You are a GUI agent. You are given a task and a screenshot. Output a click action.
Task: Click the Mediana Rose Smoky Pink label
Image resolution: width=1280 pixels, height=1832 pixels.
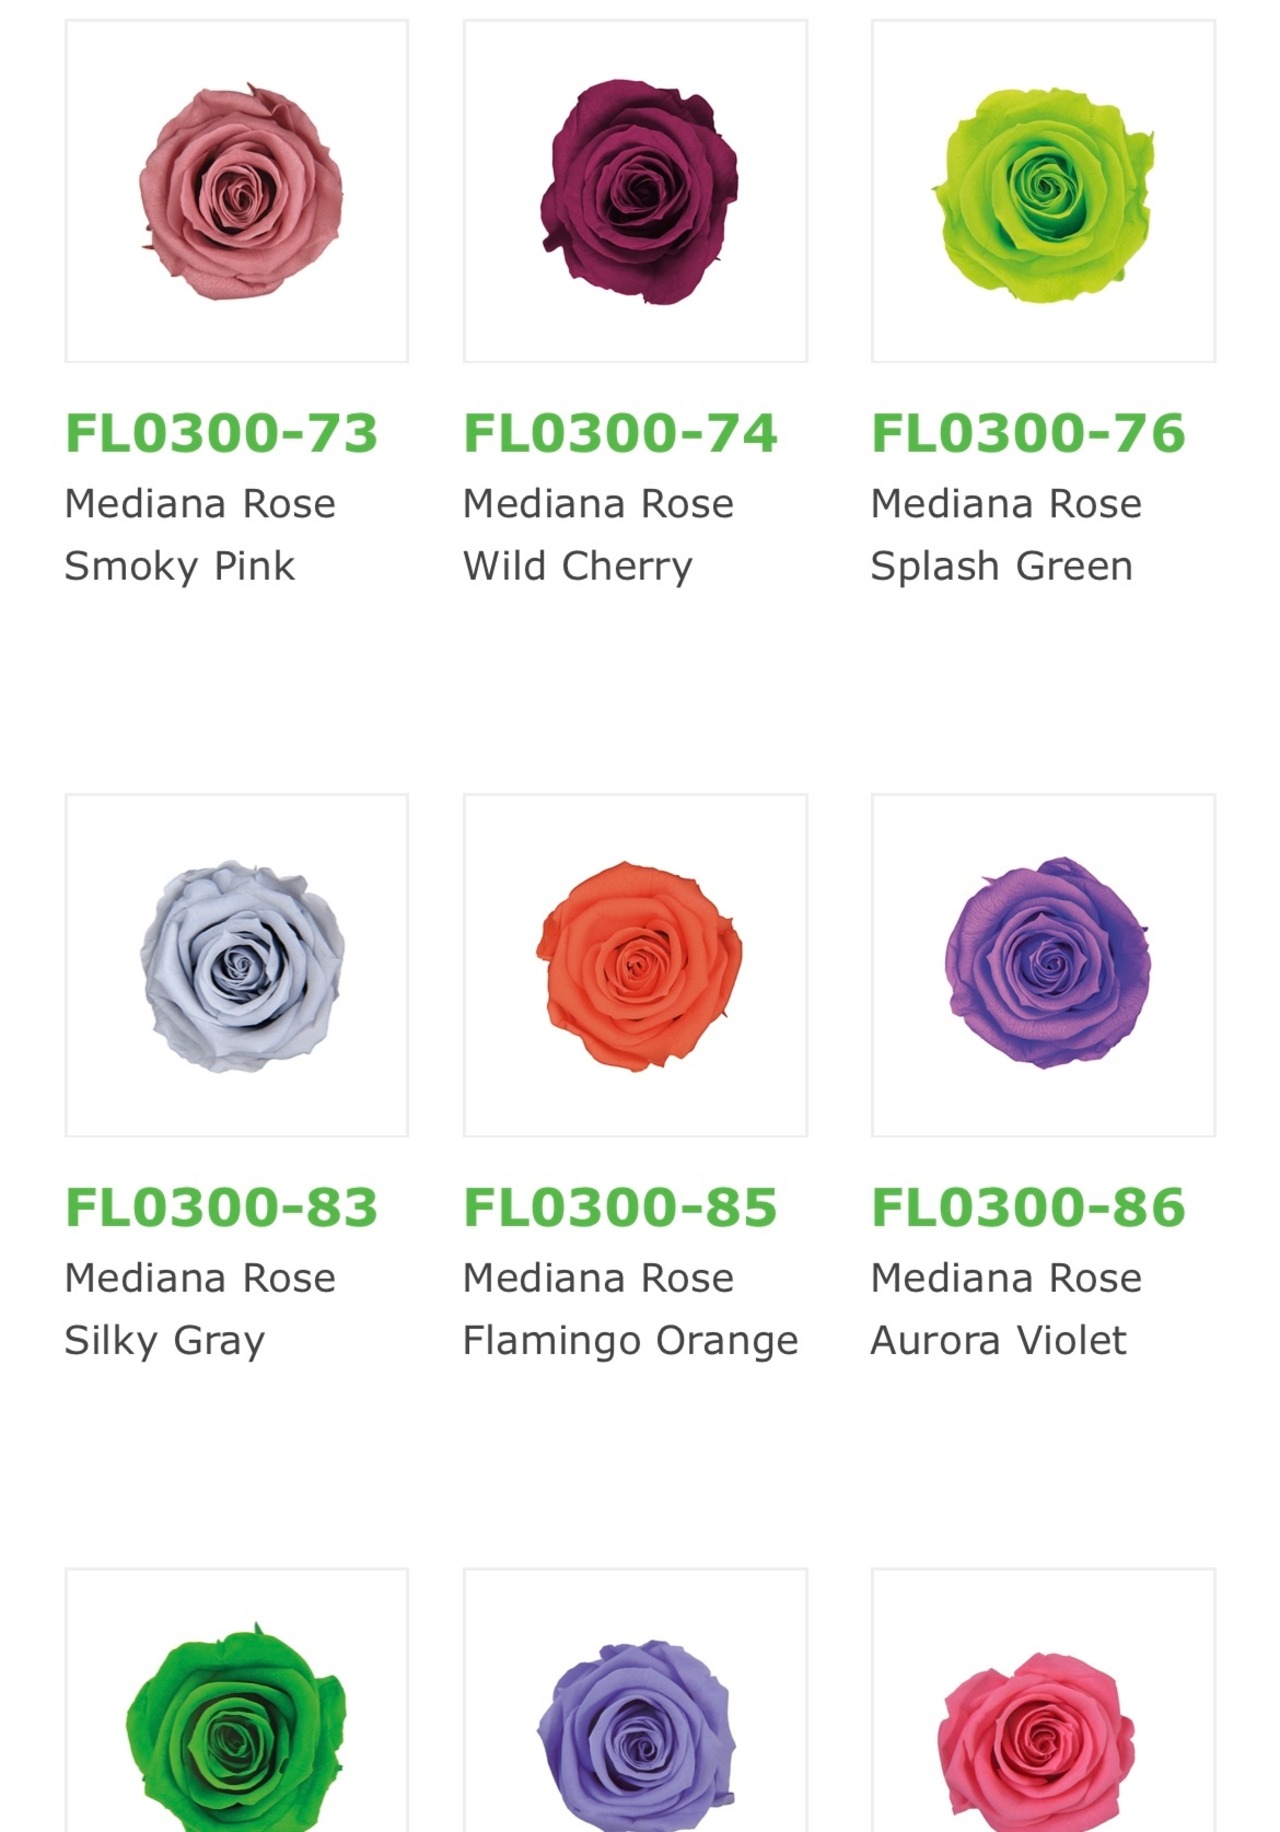200,535
